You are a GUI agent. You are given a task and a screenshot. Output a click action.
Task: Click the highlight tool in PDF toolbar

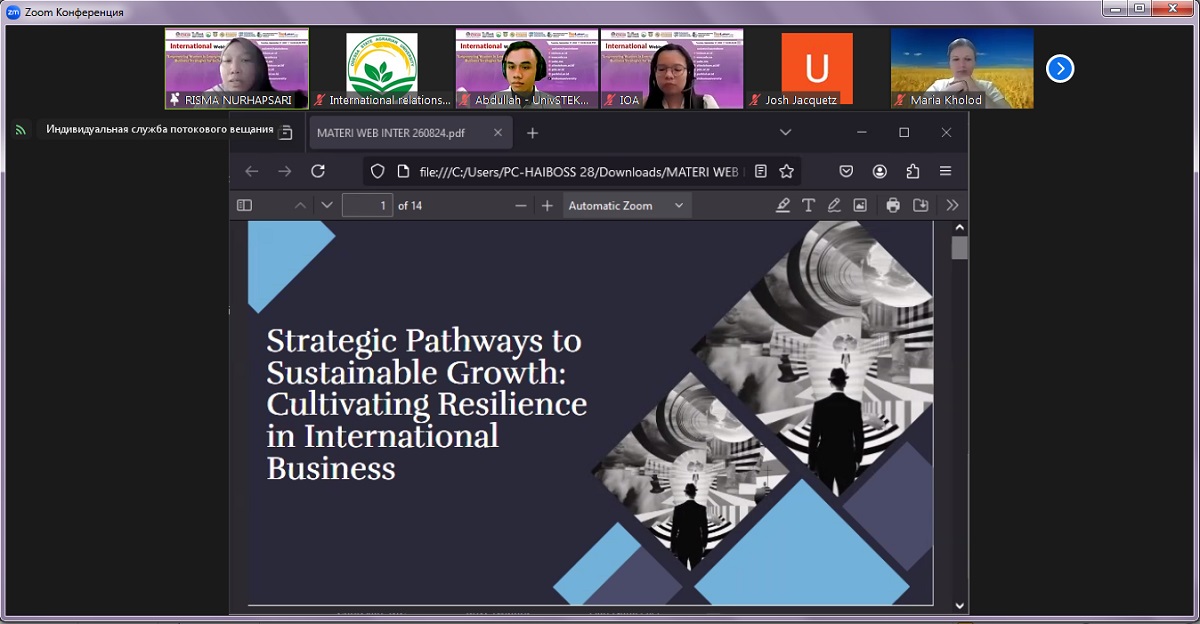coord(783,205)
